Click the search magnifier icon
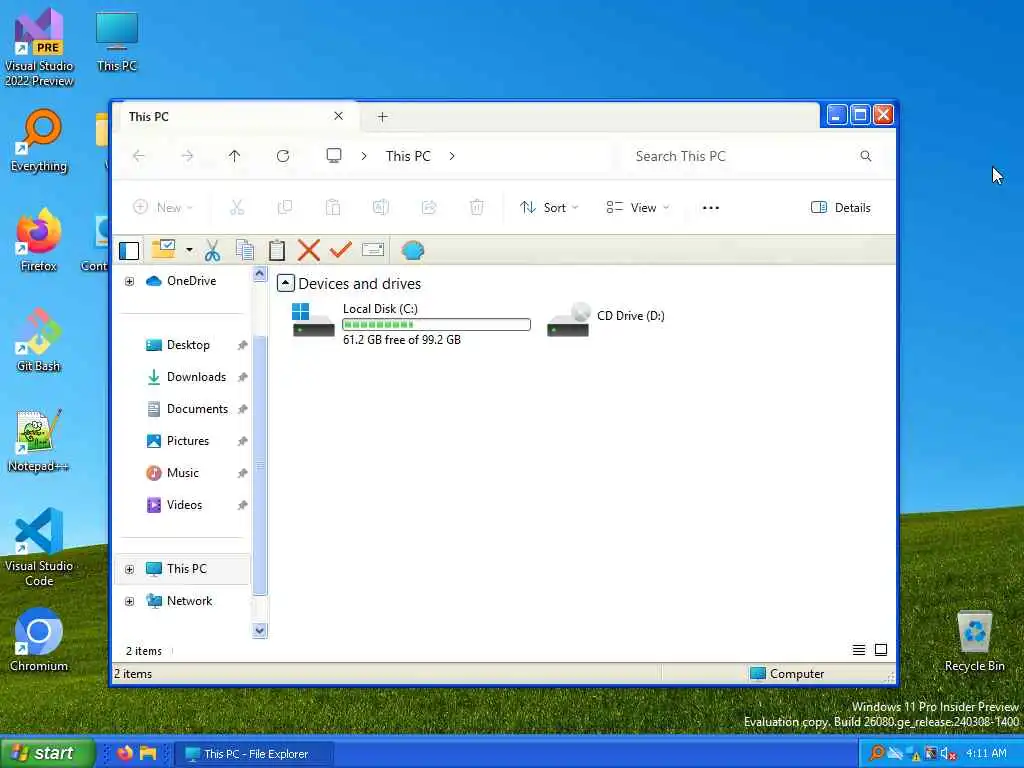Screen dimensions: 1024x768 (865, 156)
